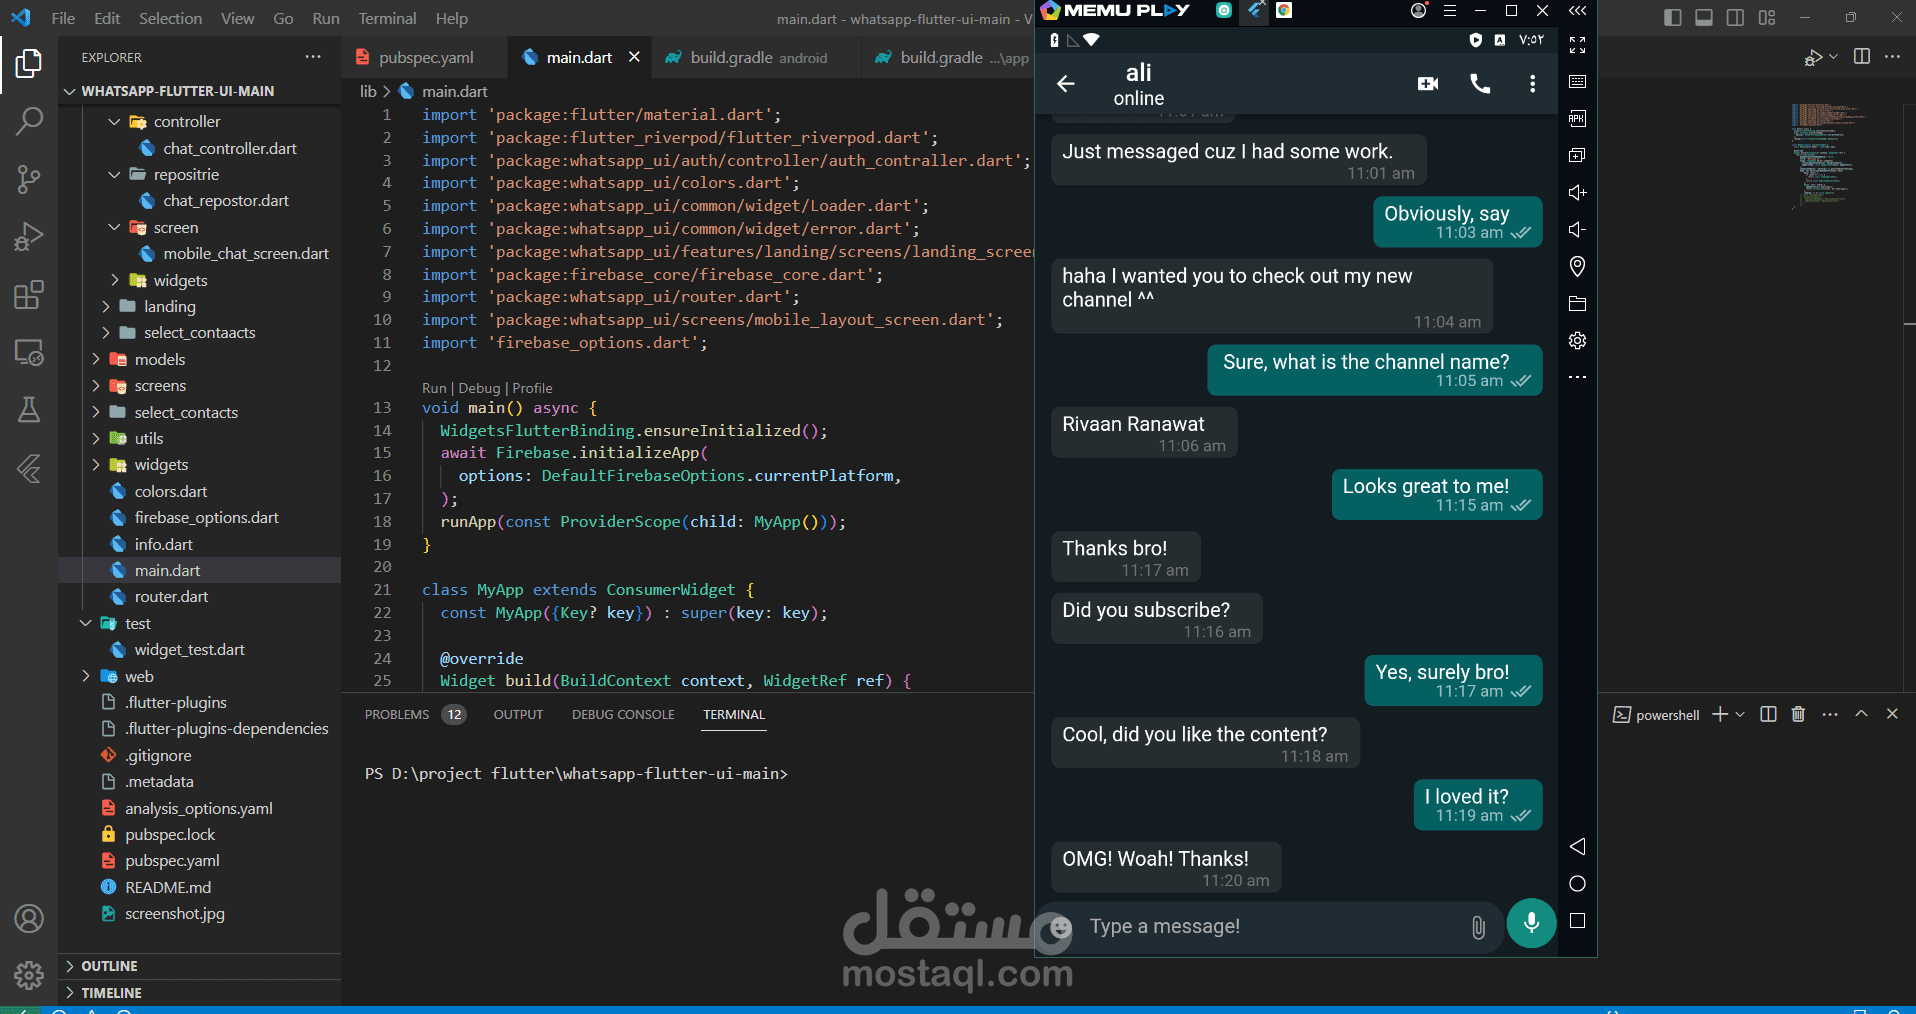
Task: Open the Testing flask view
Action: pos(29,410)
